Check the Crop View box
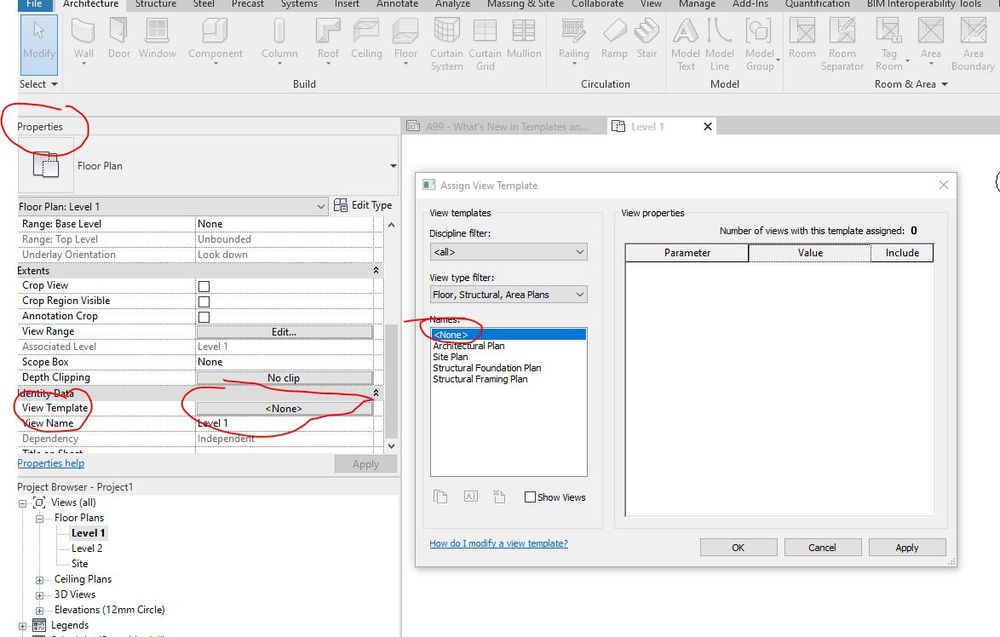Viewport: 1000px width, 637px height. (x=202, y=285)
